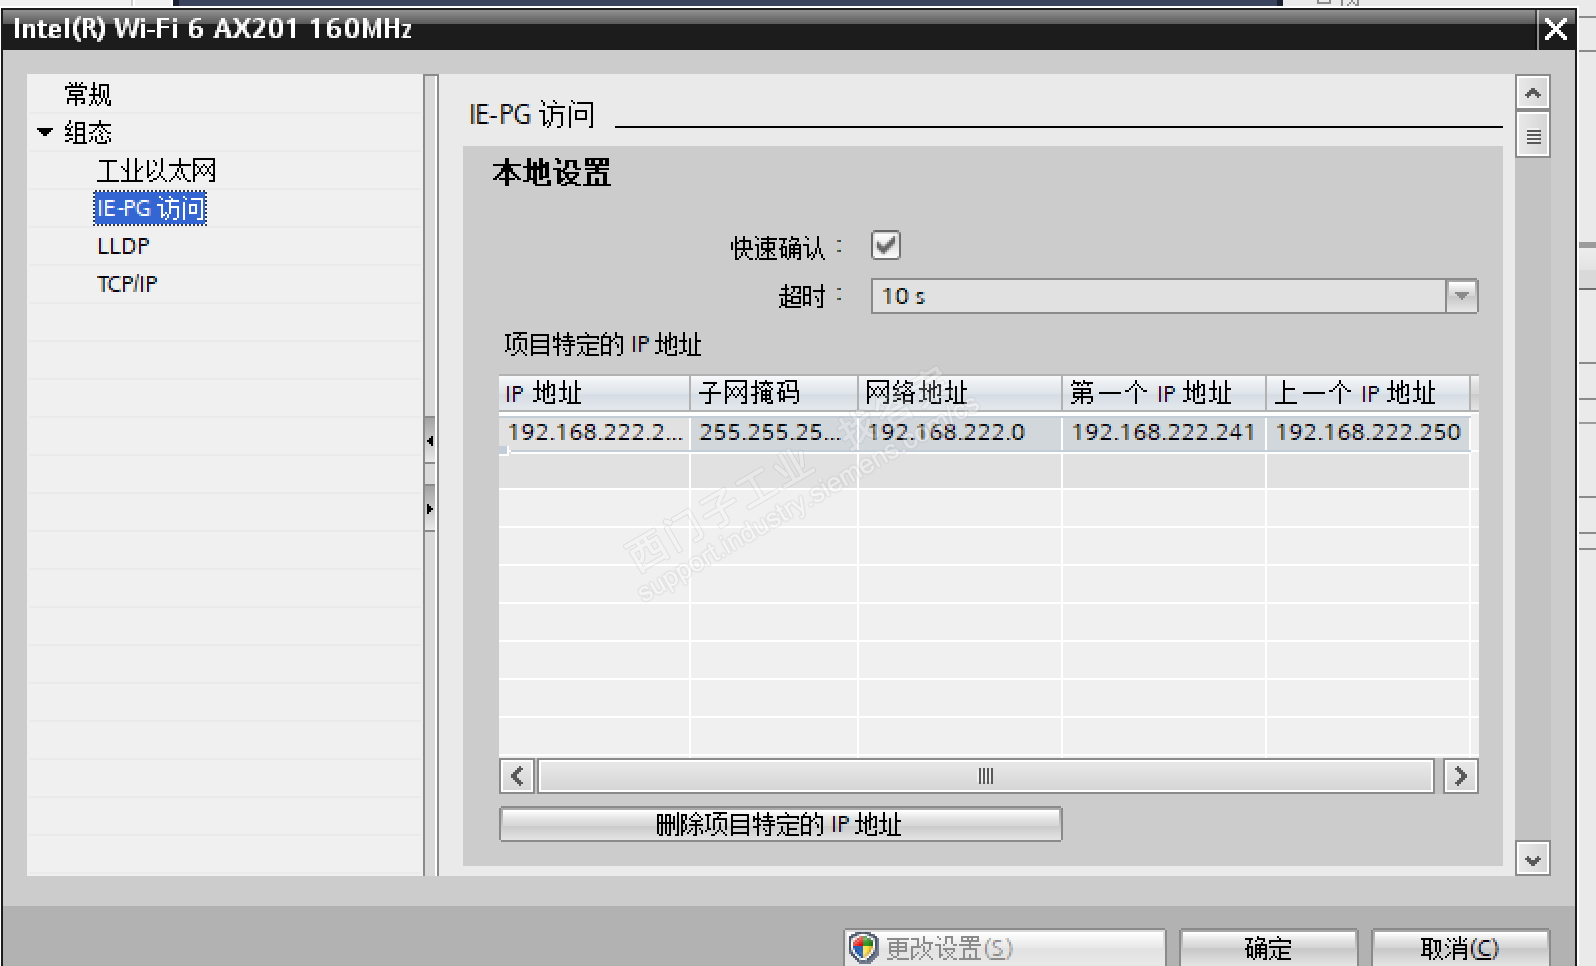Click the 上一个 IP 地址 column header

1368,393
